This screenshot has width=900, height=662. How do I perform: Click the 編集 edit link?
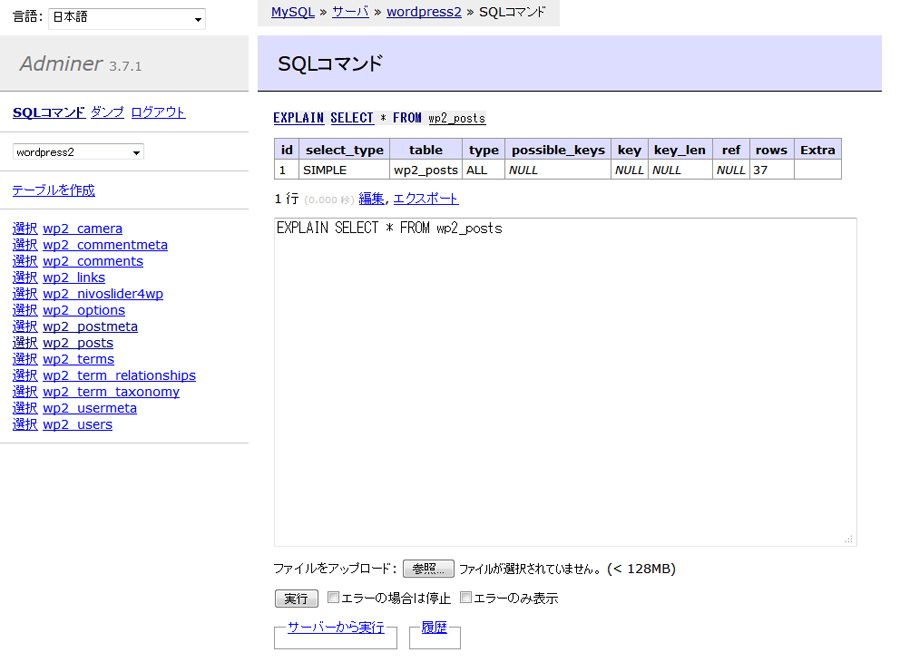pyautogui.click(x=371, y=198)
